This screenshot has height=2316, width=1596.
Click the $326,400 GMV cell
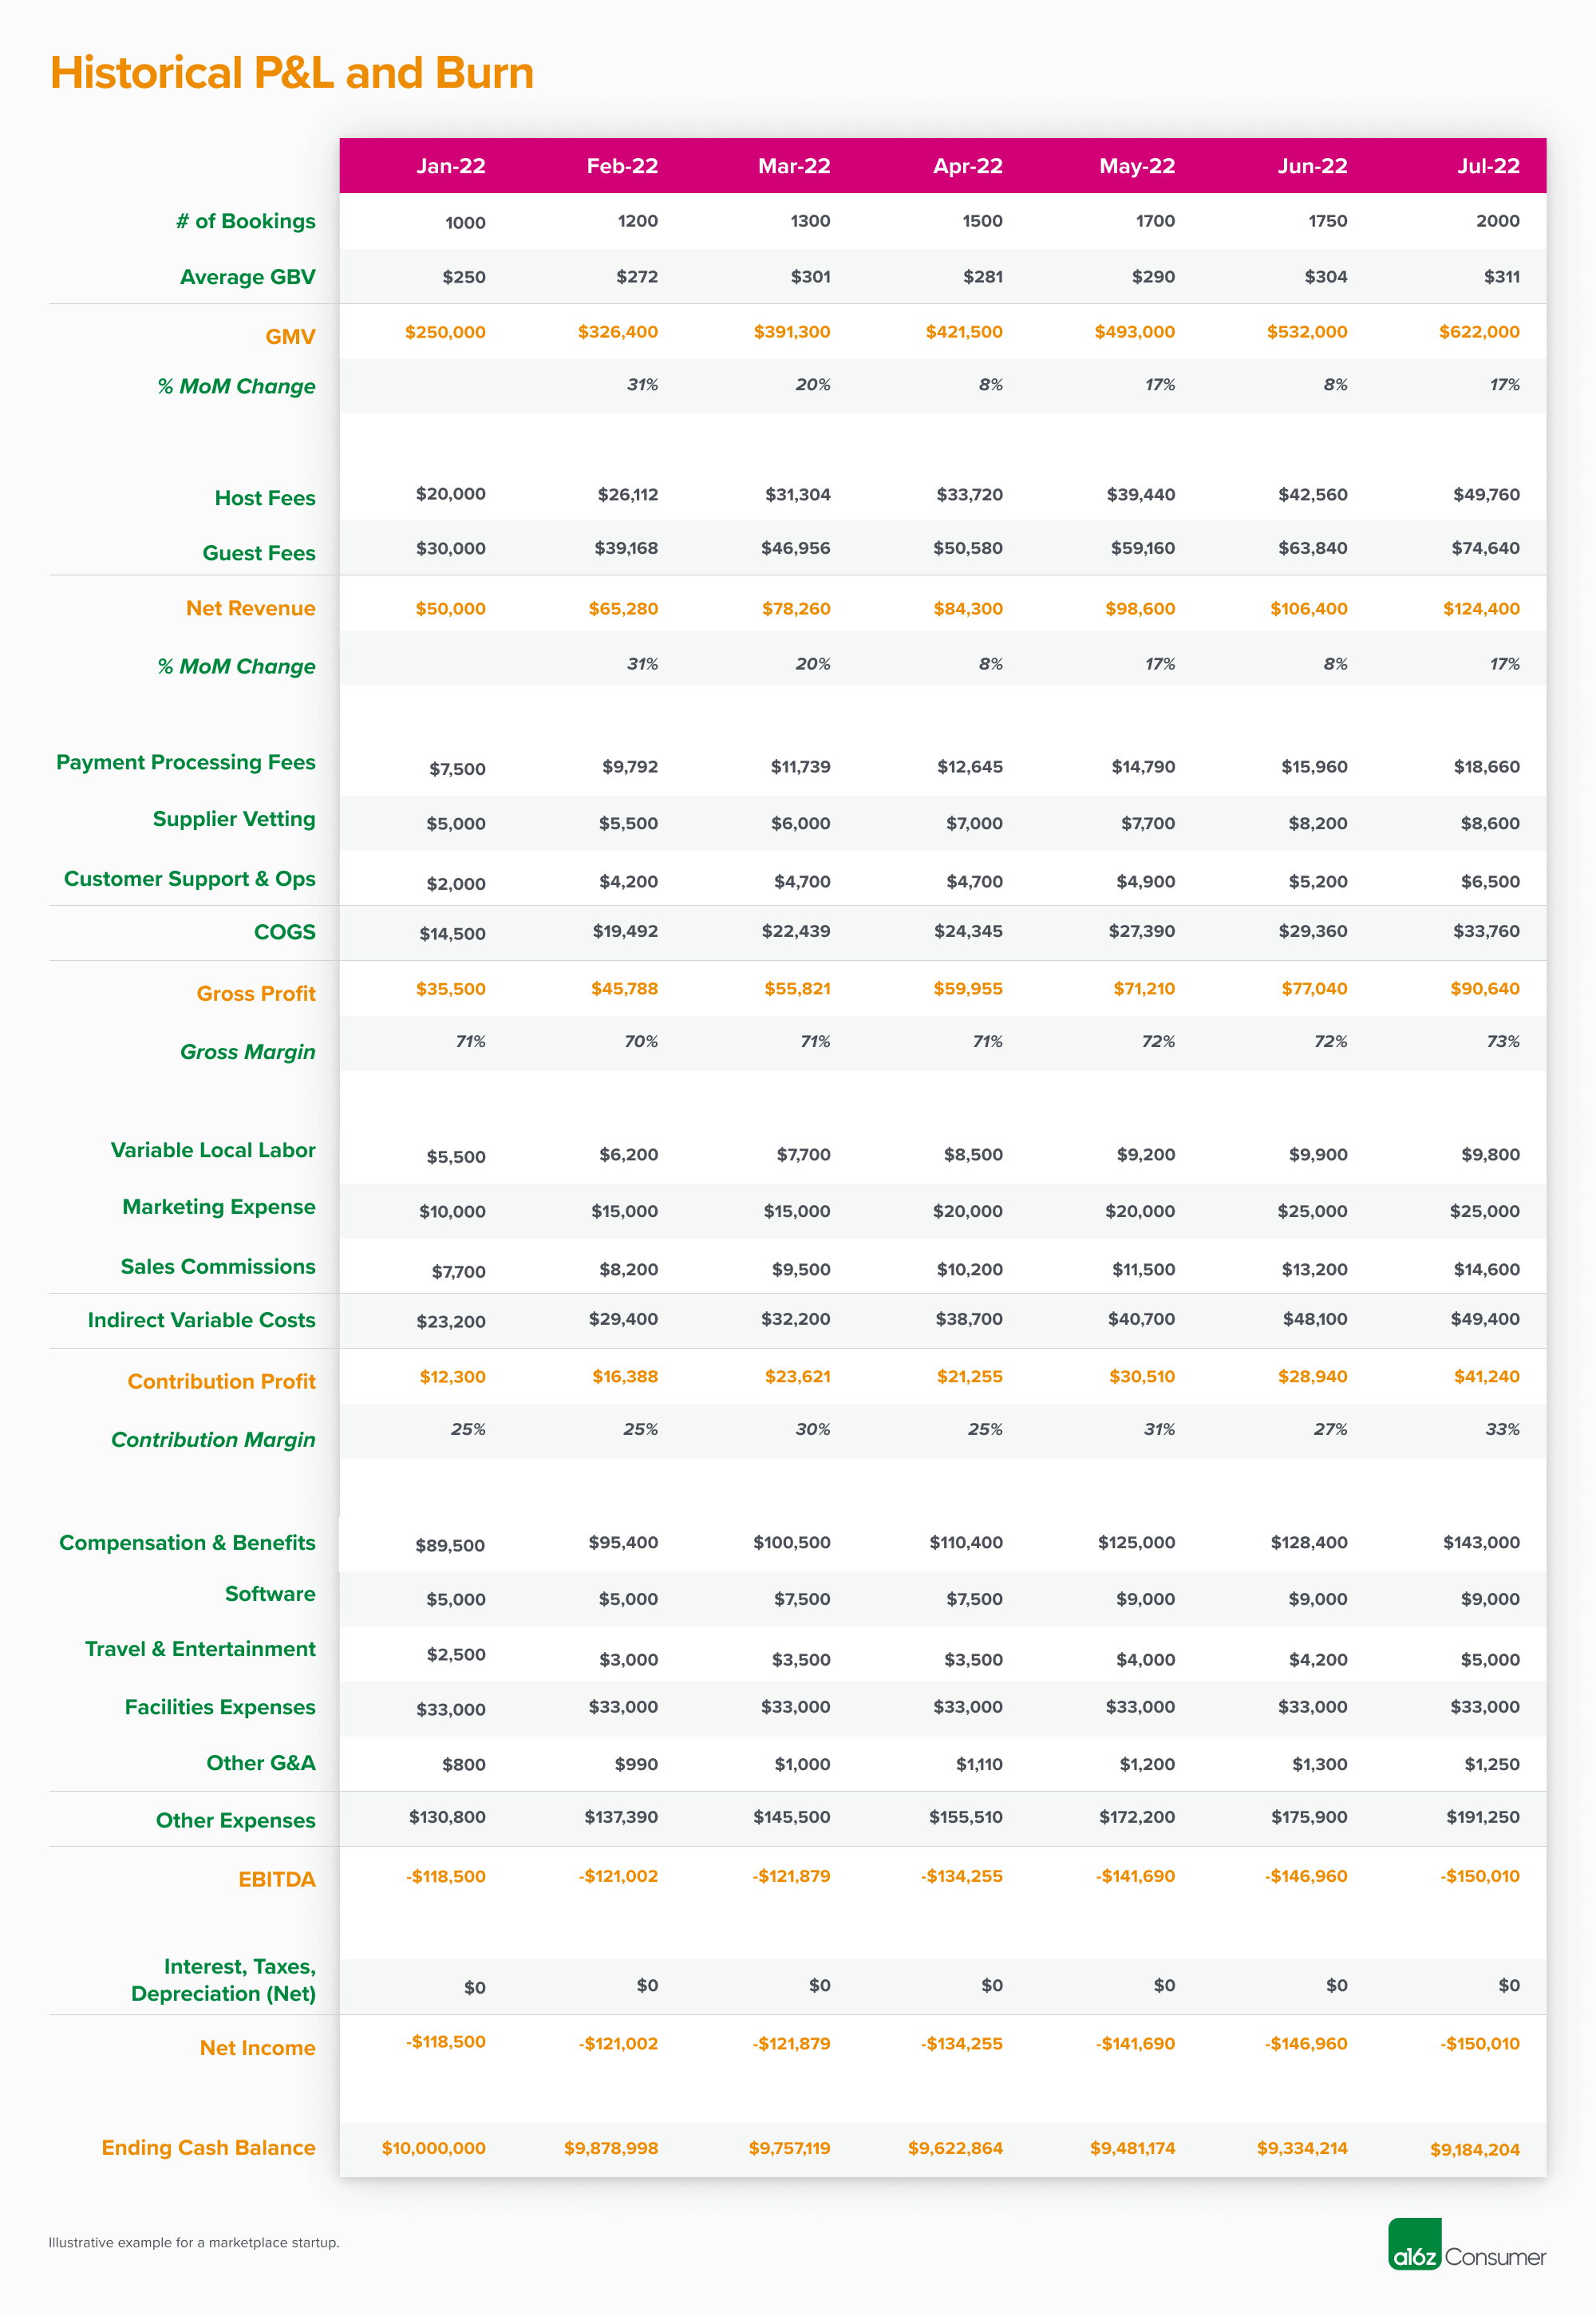point(618,332)
